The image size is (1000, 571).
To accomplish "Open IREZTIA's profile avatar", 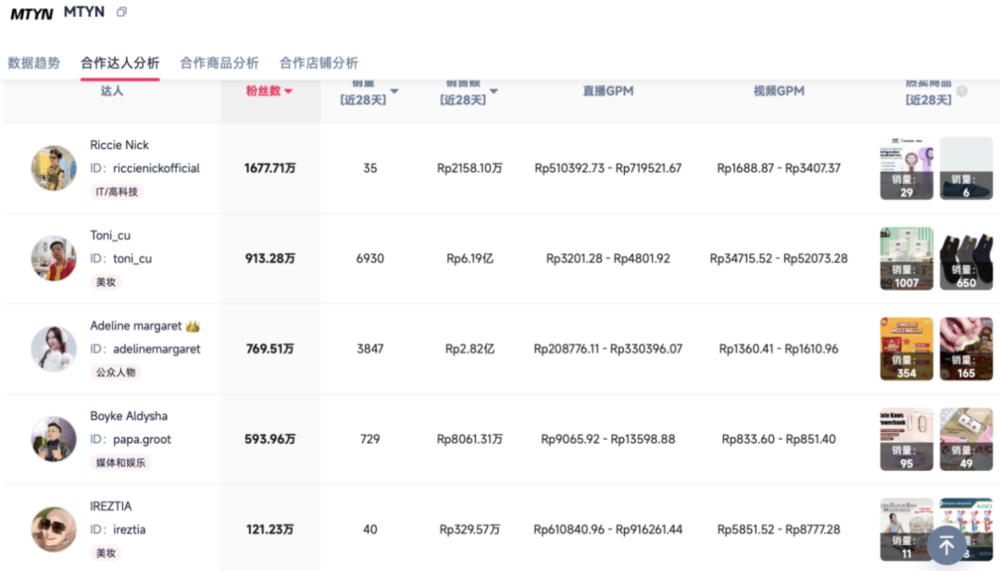I will pos(54,529).
